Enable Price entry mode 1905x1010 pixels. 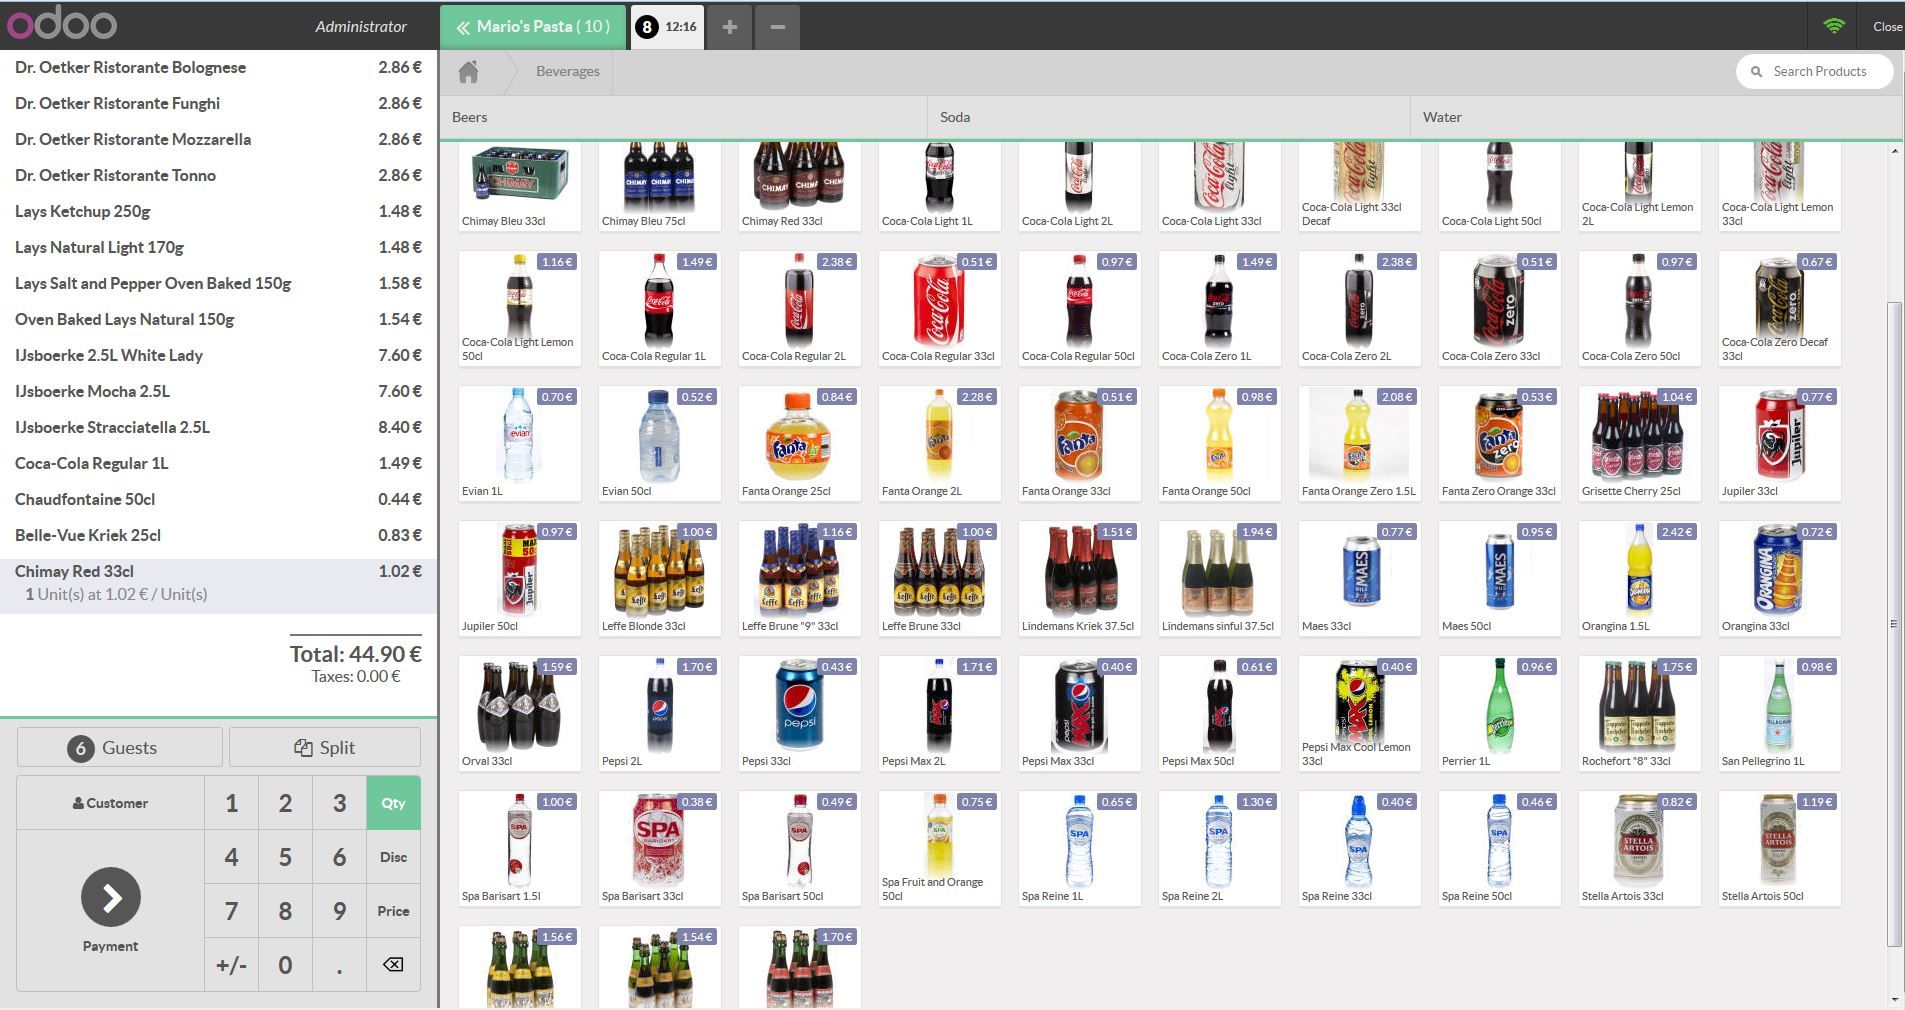tap(393, 911)
